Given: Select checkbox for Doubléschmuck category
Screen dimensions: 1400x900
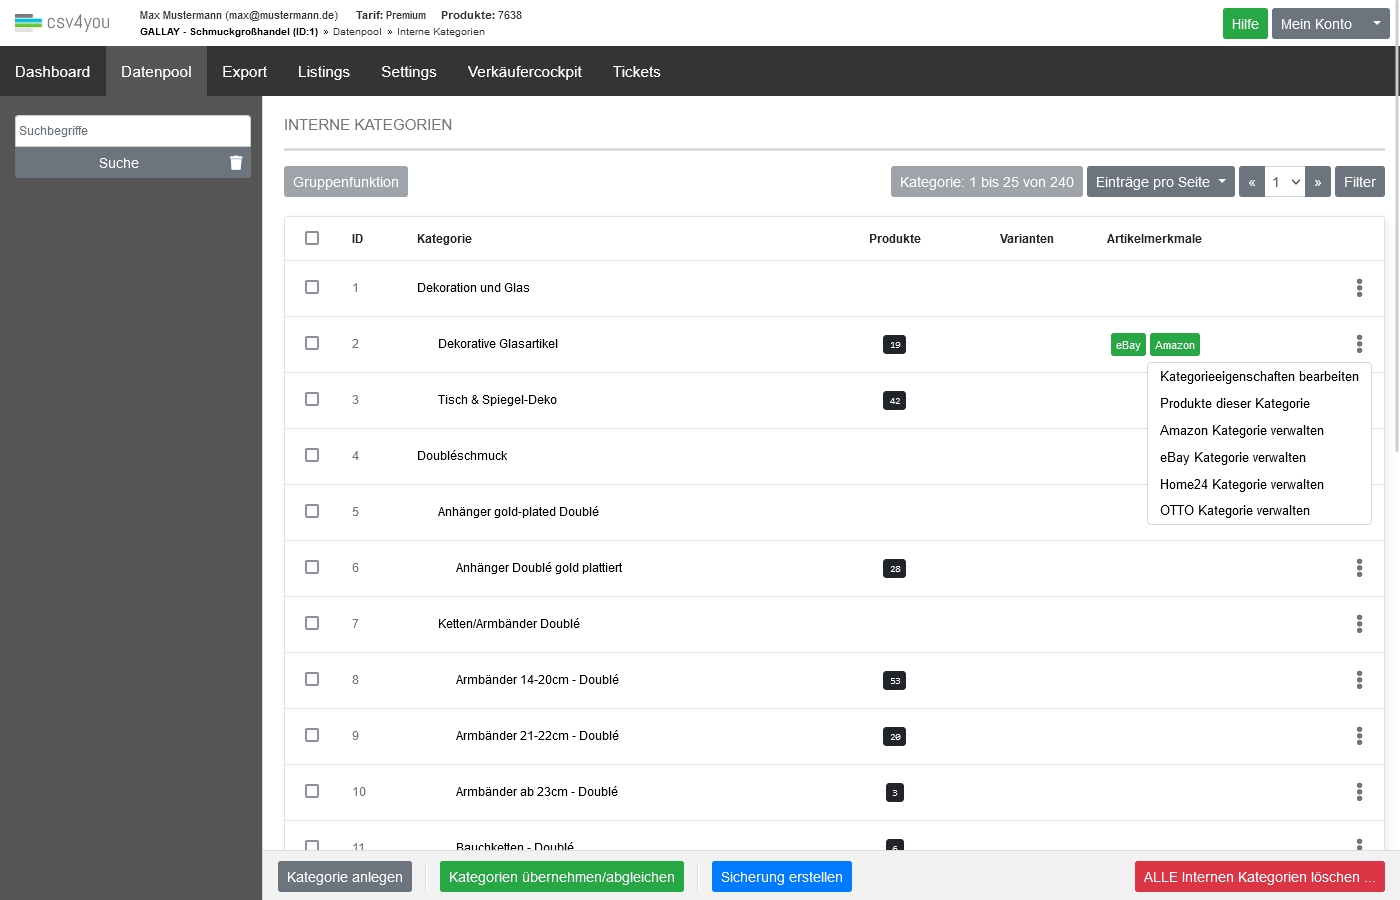Looking at the screenshot, I should (312, 455).
